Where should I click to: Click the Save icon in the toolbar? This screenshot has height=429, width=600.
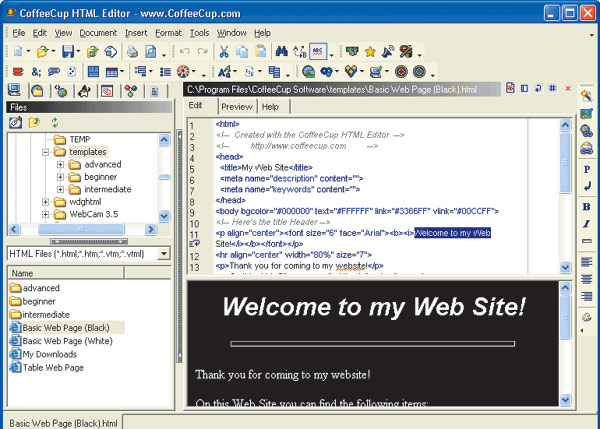point(67,51)
